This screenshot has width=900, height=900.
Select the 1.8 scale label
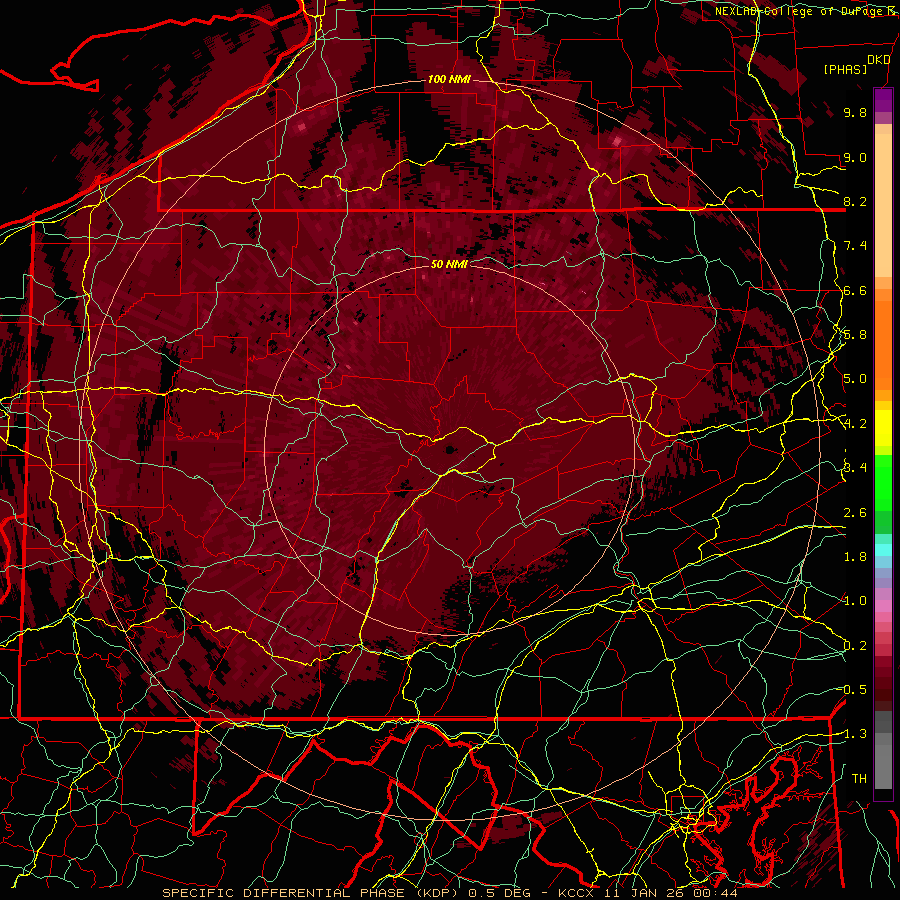[x=855, y=557]
